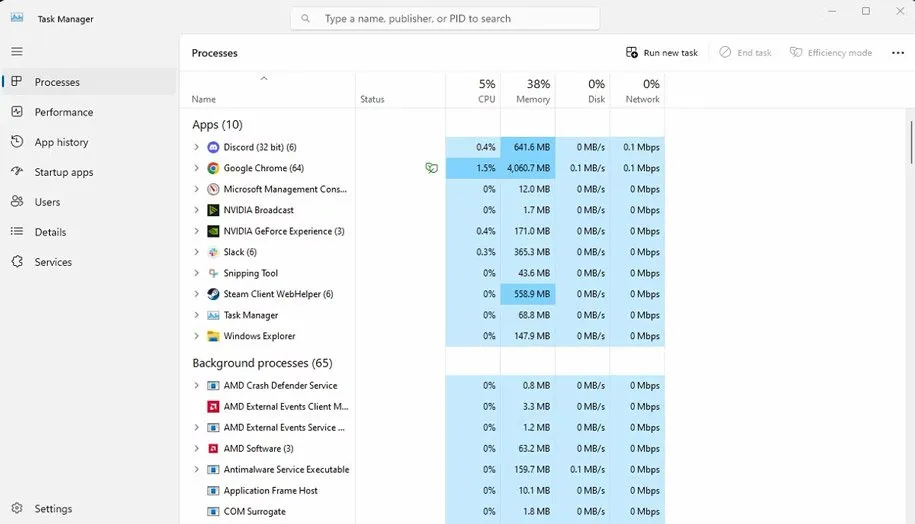This screenshot has width=915, height=524.
Task: Open the three-dot more options menu
Action: pyautogui.click(x=897, y=53)
